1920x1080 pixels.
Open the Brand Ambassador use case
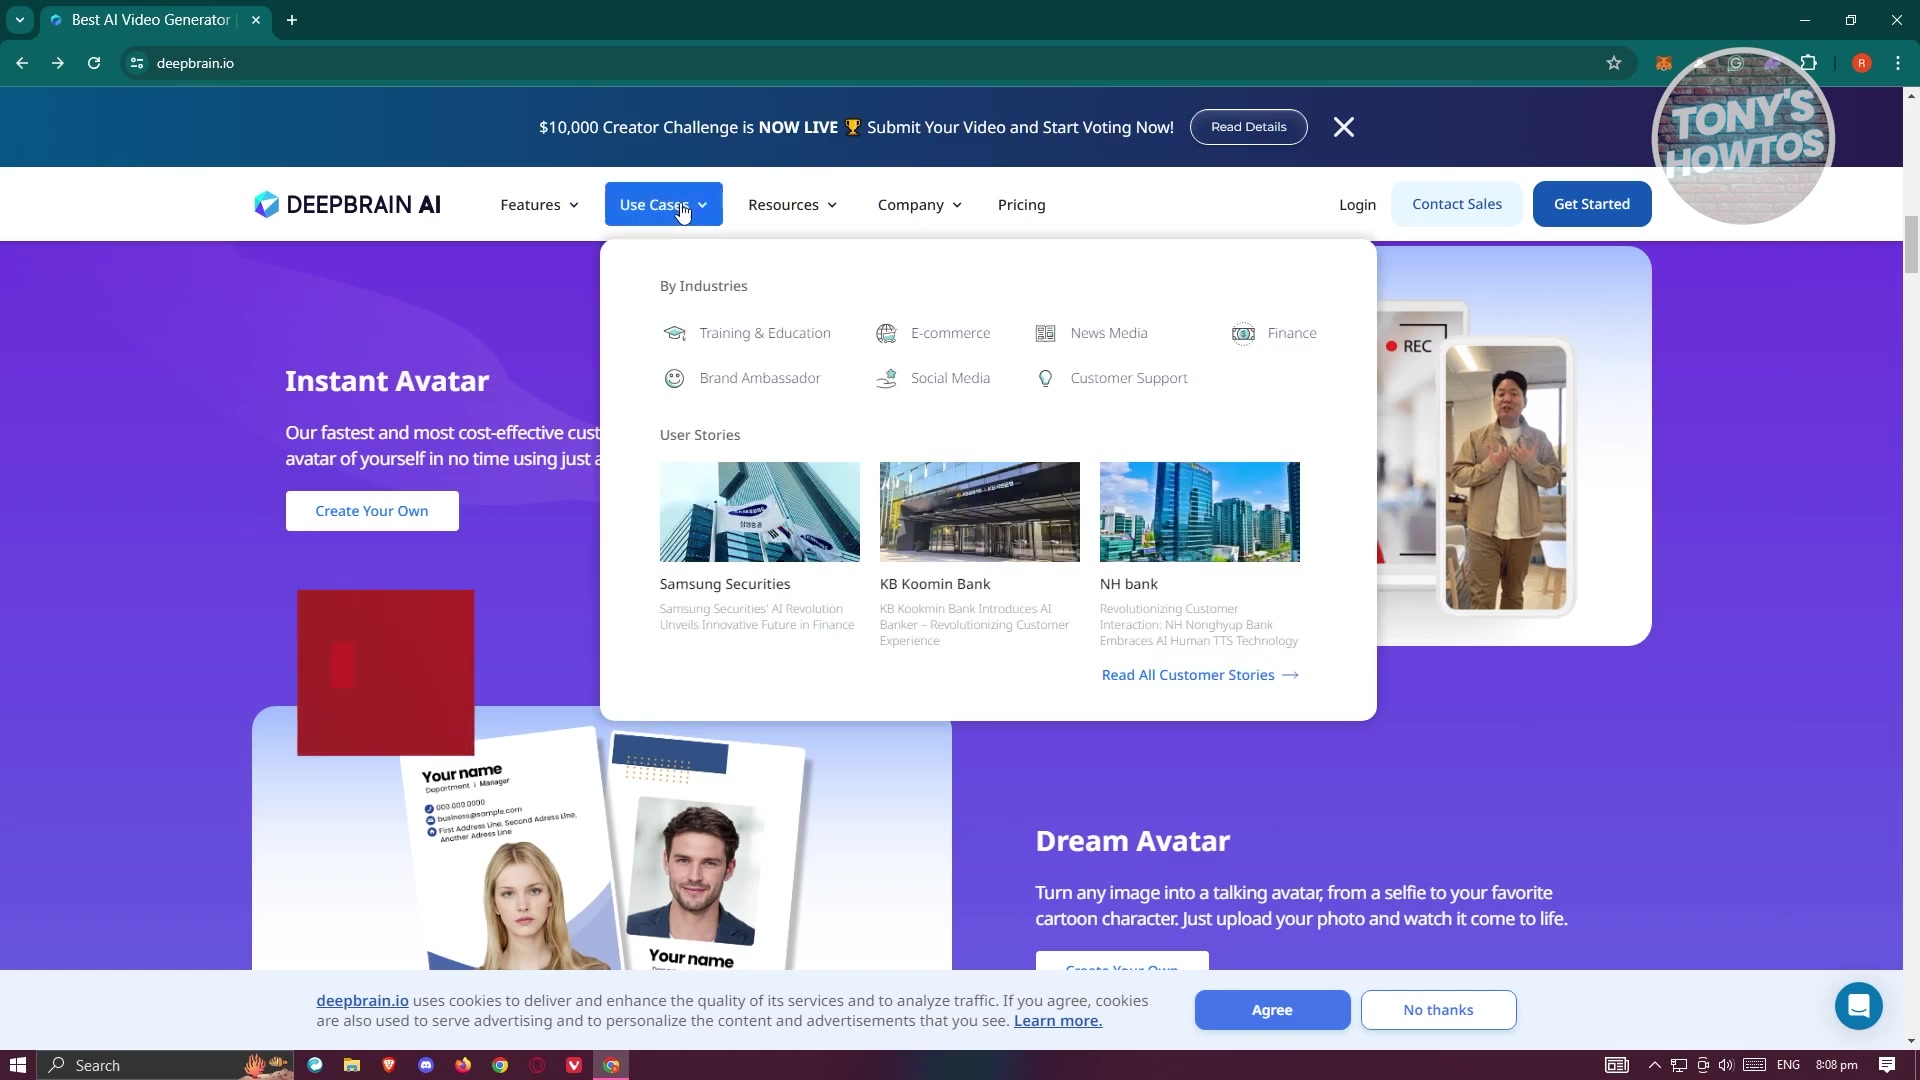click(x=760, y=378)
